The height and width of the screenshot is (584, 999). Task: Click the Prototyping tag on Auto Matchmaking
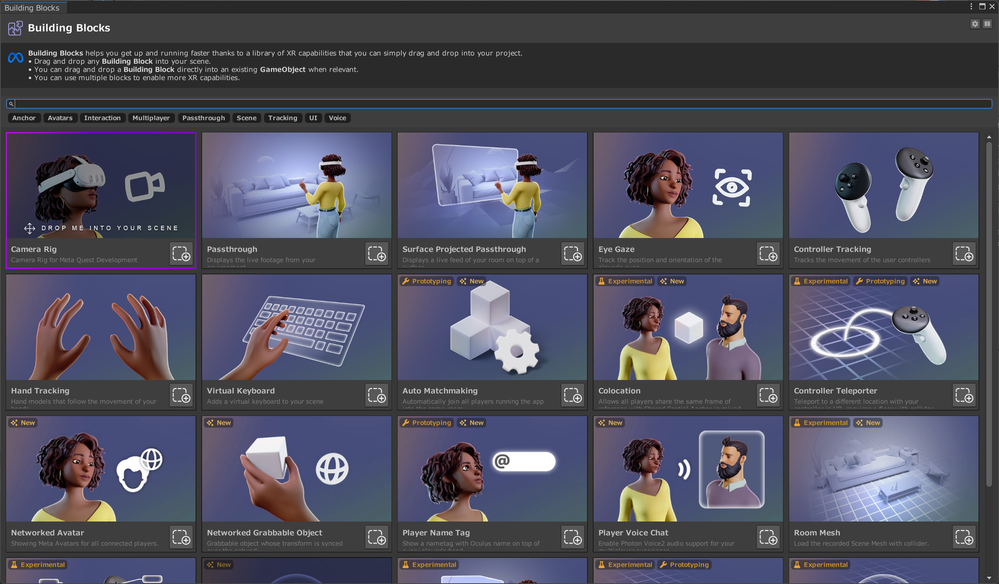pos(426,281)
